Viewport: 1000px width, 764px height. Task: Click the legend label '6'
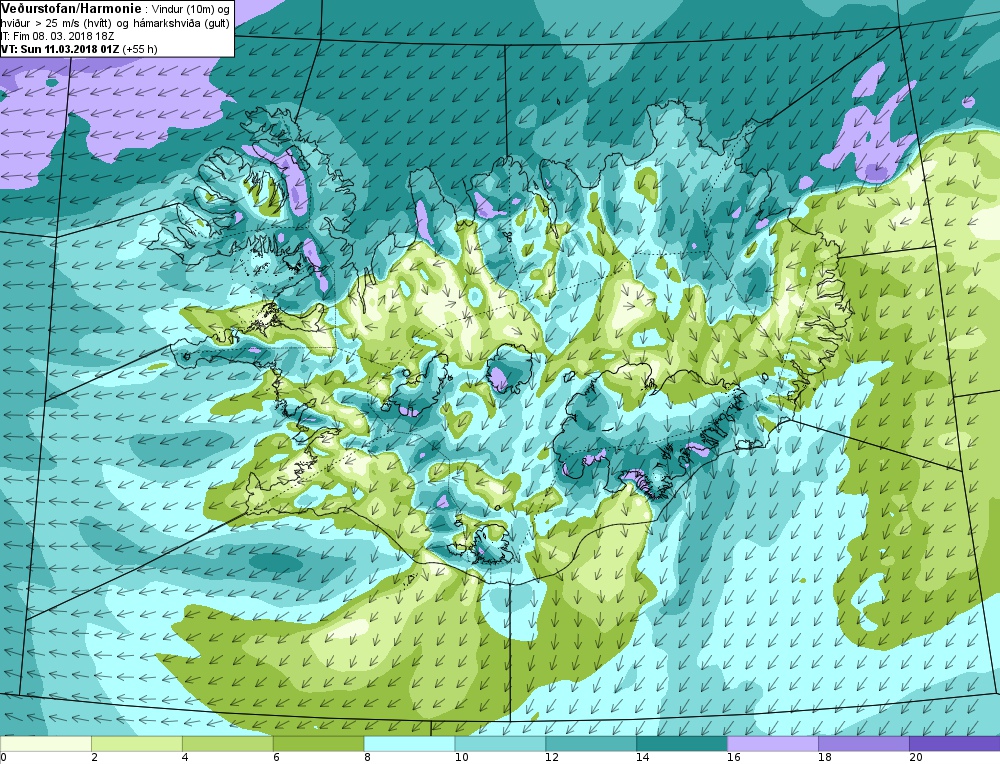click(x=276, y=758)
